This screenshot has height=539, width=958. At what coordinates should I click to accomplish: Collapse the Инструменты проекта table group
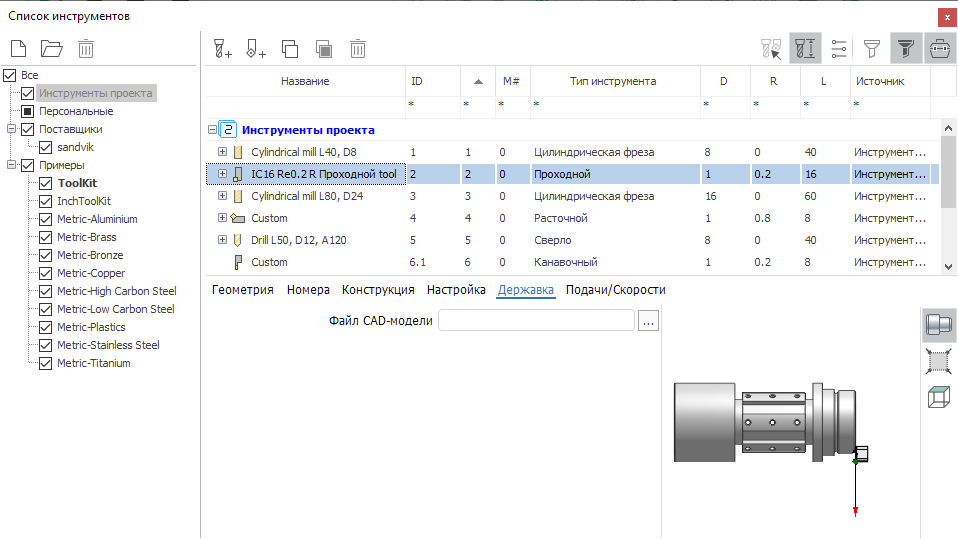(212, 130)
